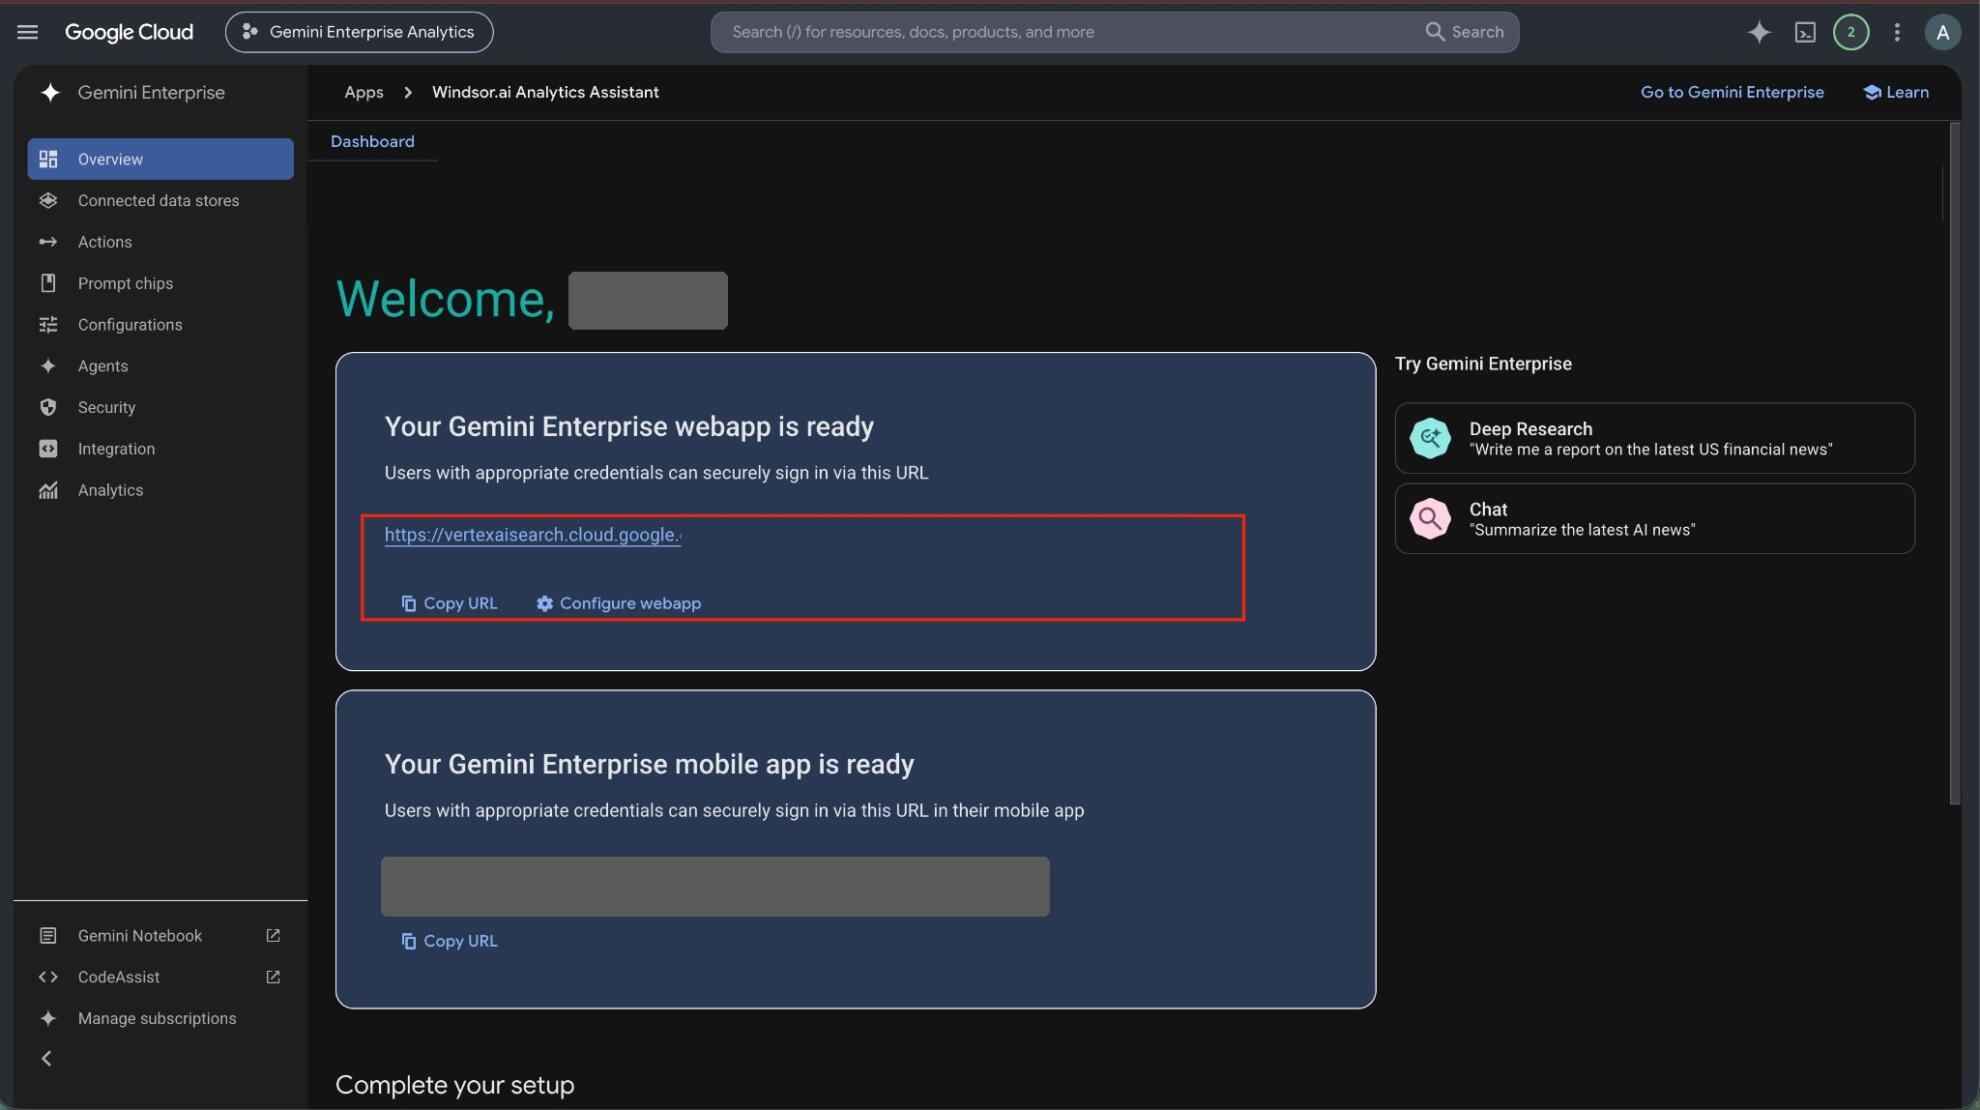Open the Gemini Enterprise Analytics project picker
The image size is (1980, 1110).
359,32
